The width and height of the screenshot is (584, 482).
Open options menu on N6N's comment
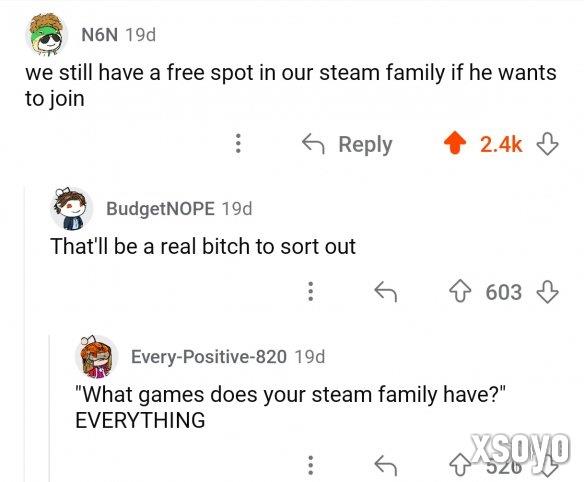pyautogui.click(x=239, y=143)
